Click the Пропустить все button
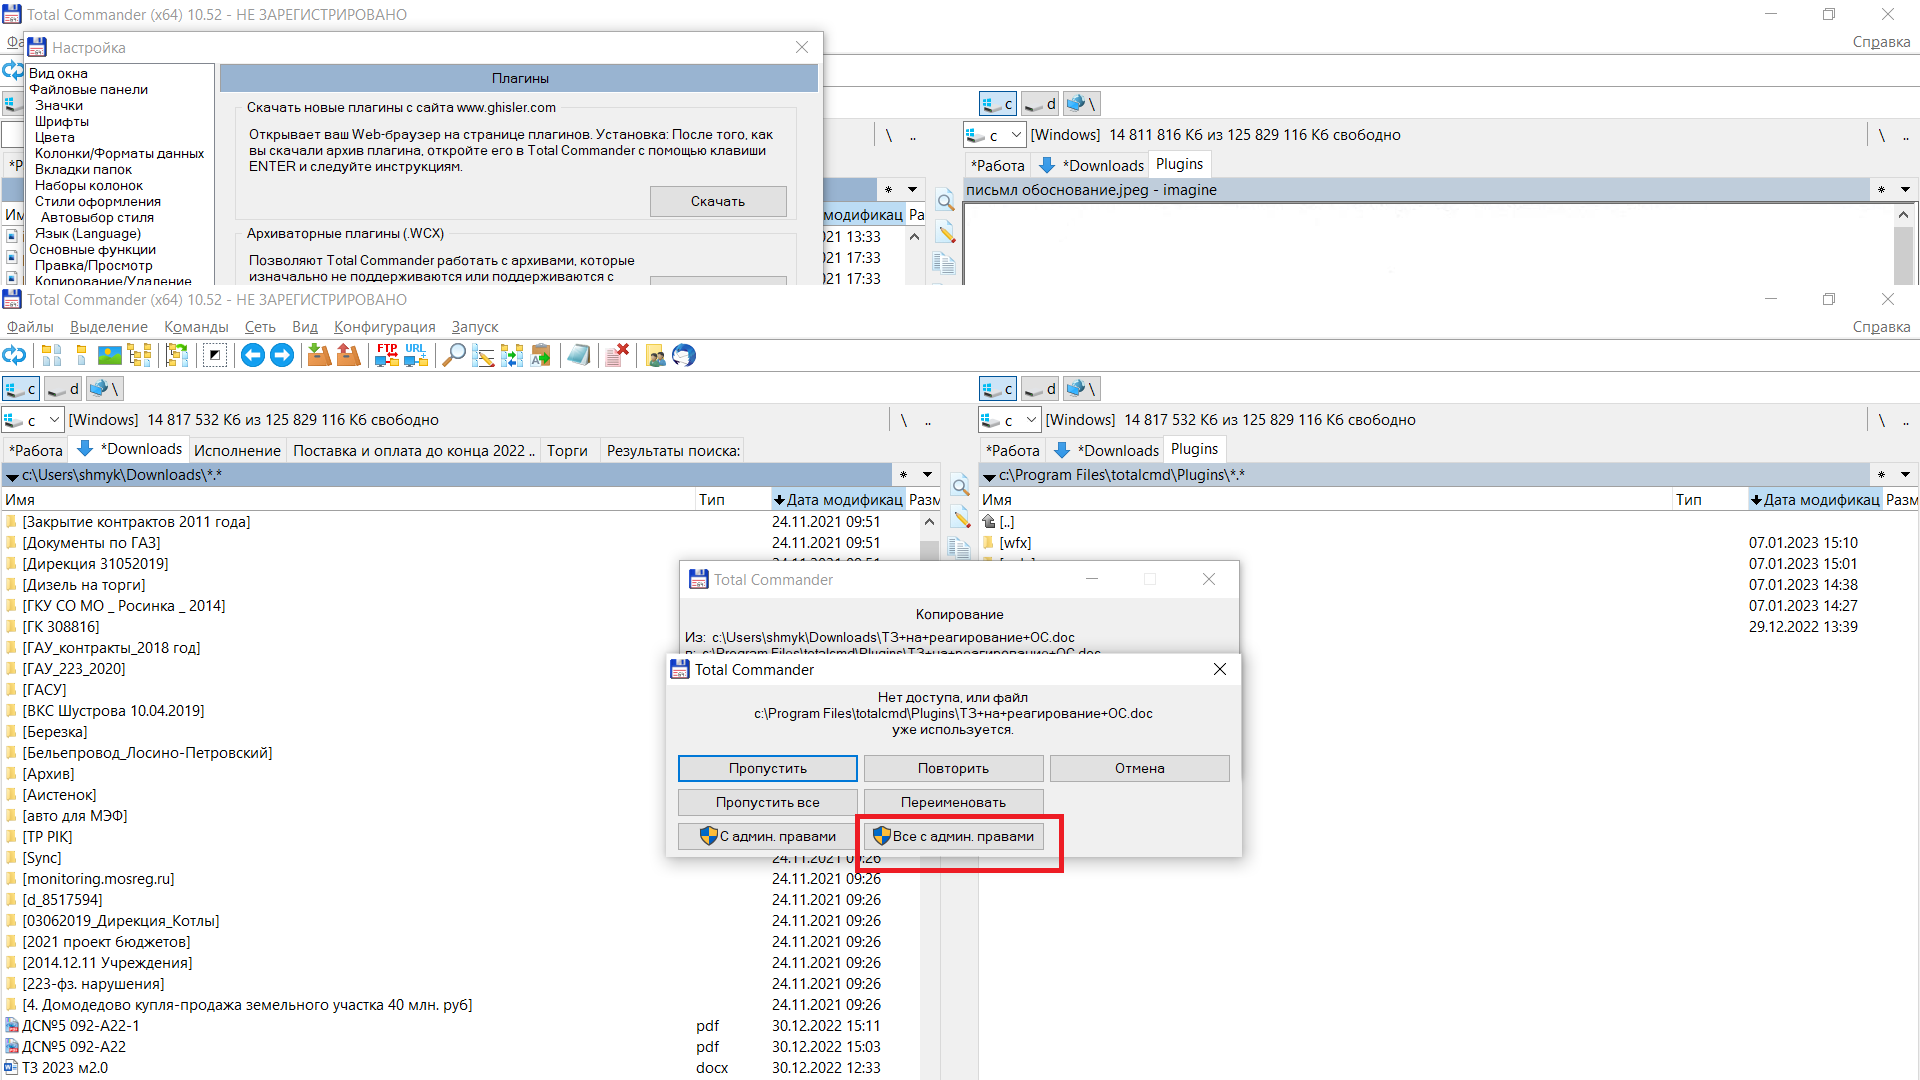This screenshot has height=1080, width=1920. point(767,802)
